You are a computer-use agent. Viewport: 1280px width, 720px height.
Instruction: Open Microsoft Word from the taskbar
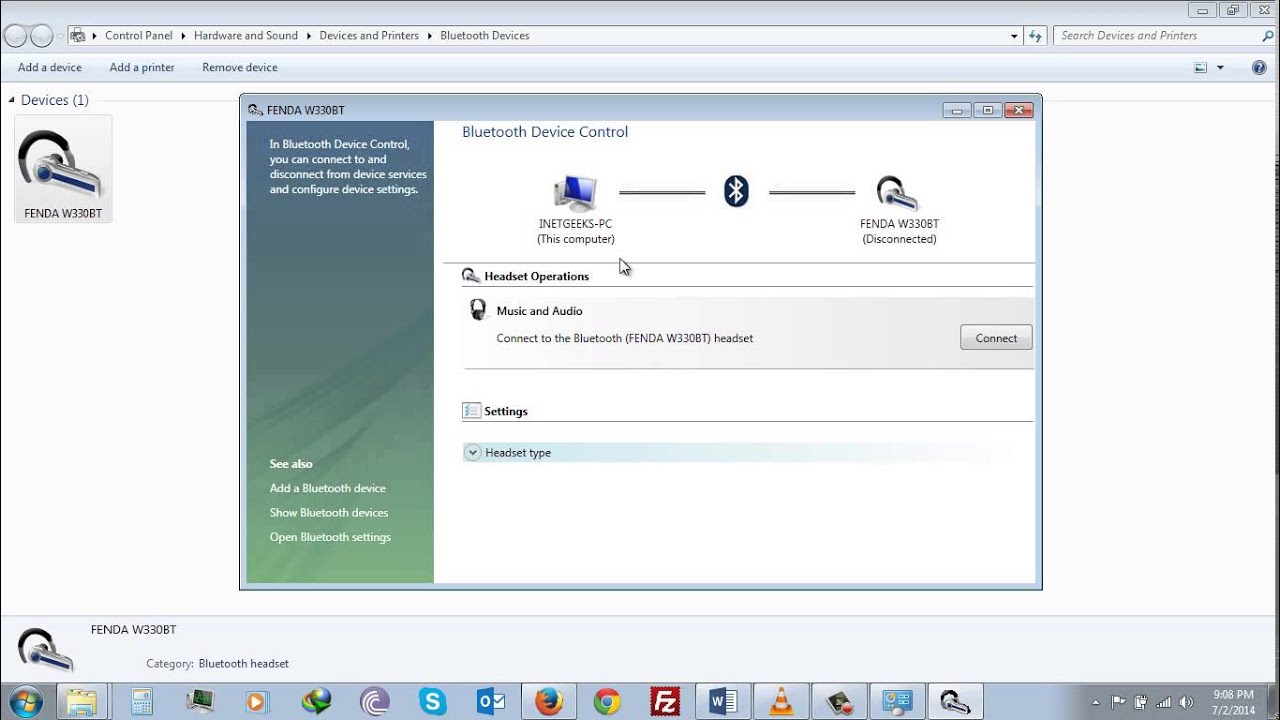pyautogui.click(x=723, y=702)
